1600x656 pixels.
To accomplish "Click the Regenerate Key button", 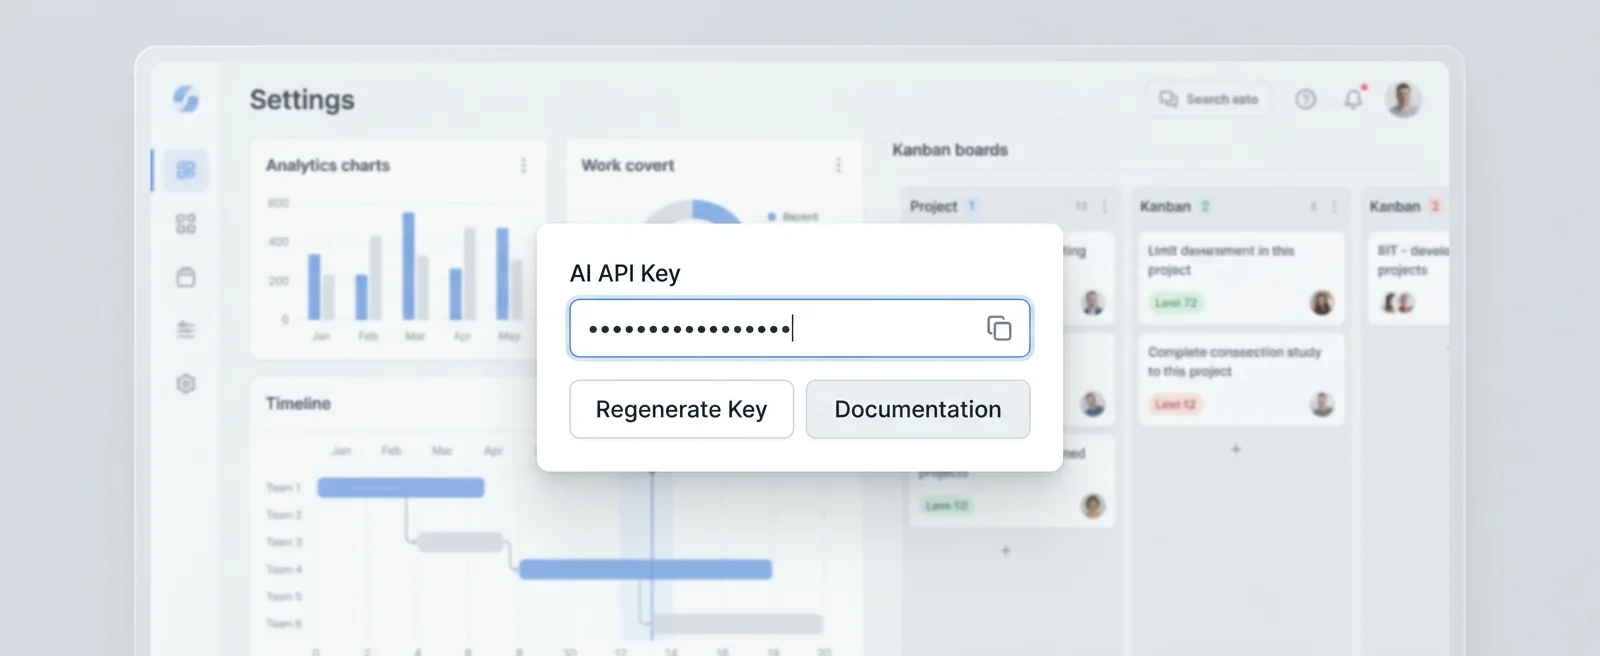I will click(x=681, y=409).
